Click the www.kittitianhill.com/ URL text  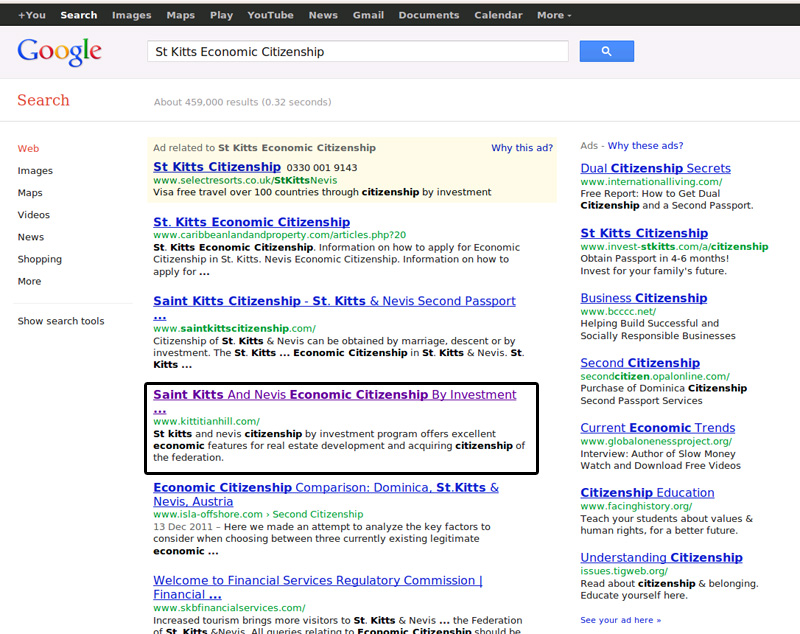point(207,421)
